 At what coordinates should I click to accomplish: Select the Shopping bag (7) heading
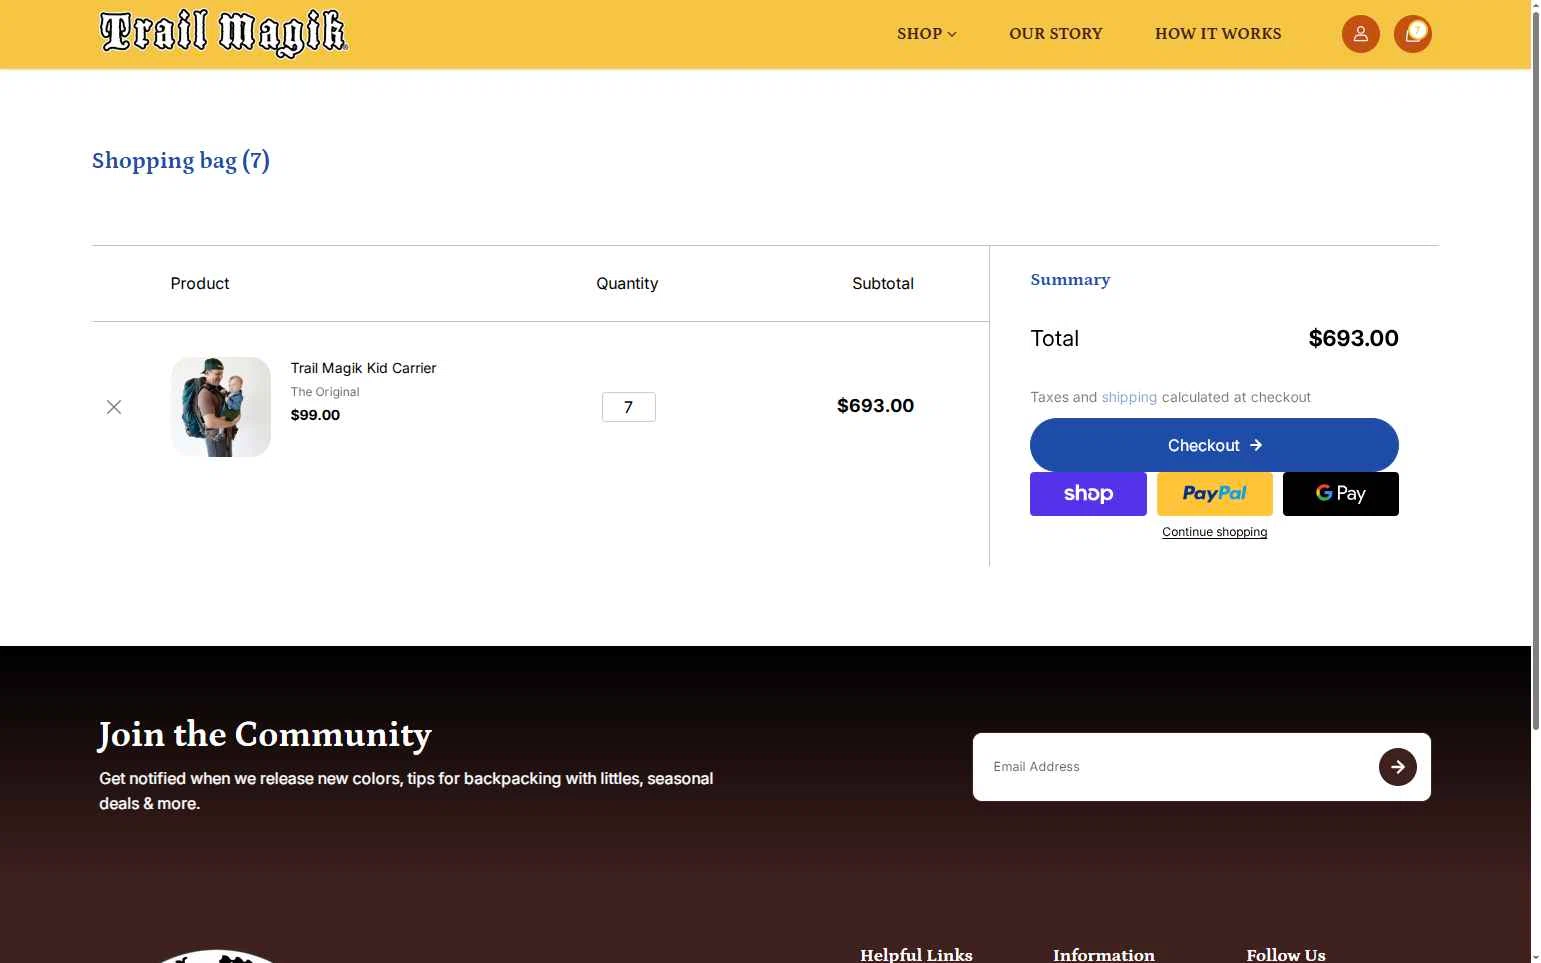181,161
